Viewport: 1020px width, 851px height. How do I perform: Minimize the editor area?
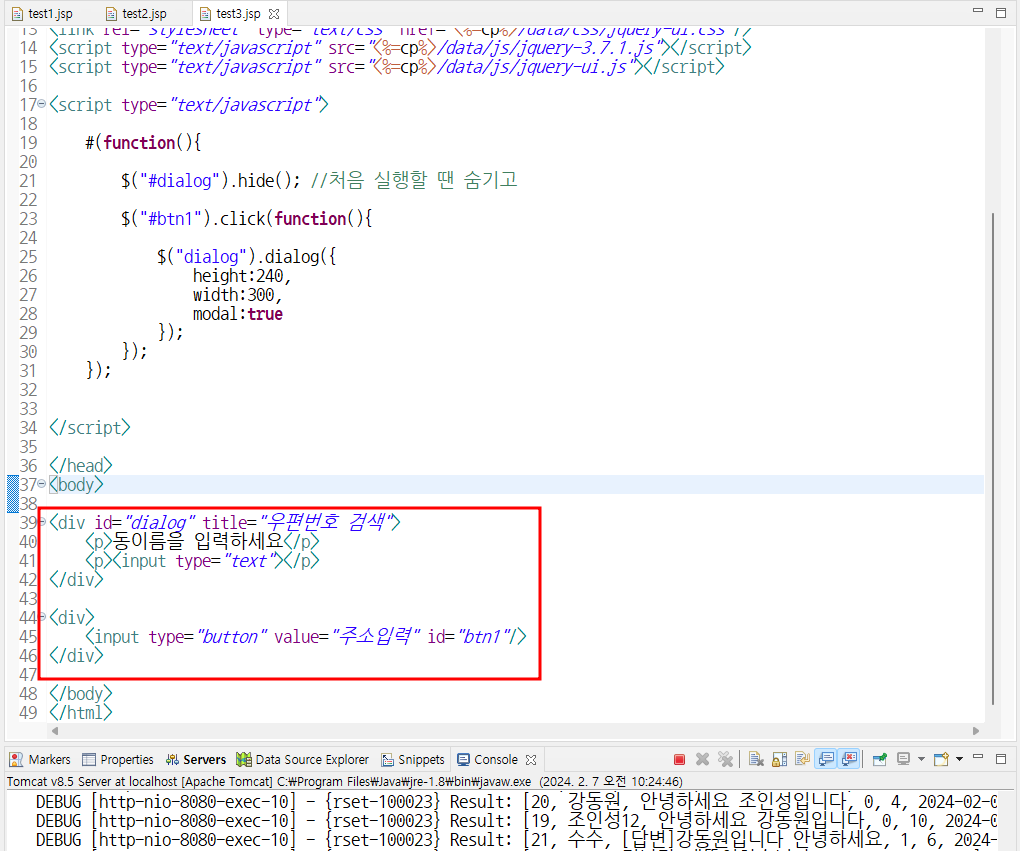[978, 11]
